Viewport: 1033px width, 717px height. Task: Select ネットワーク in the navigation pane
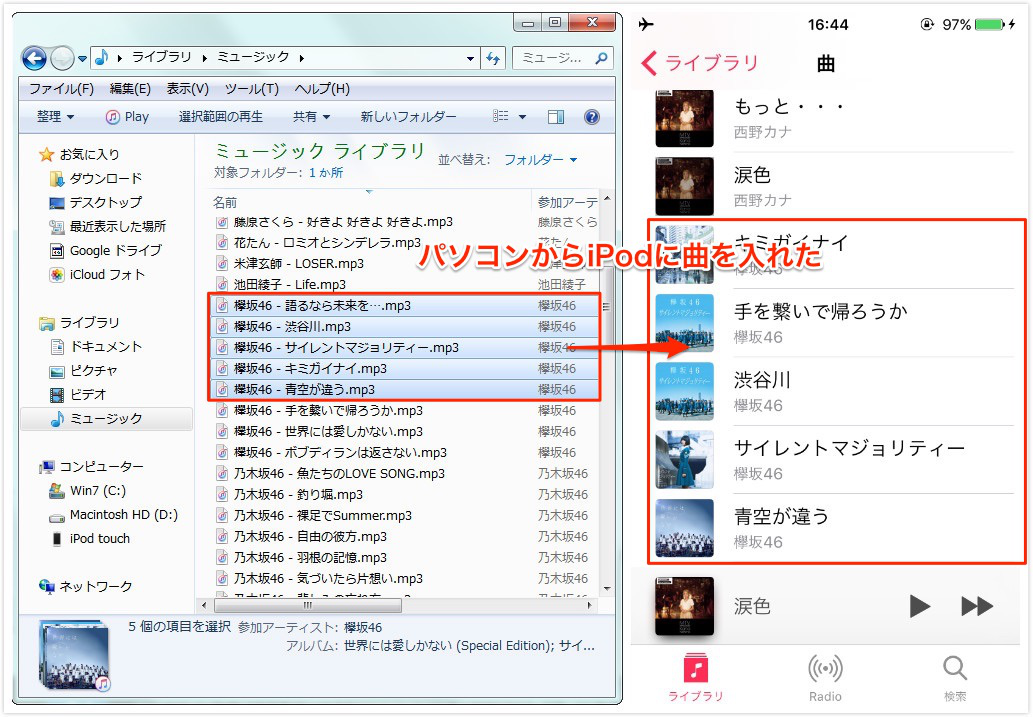coord(86,587)
